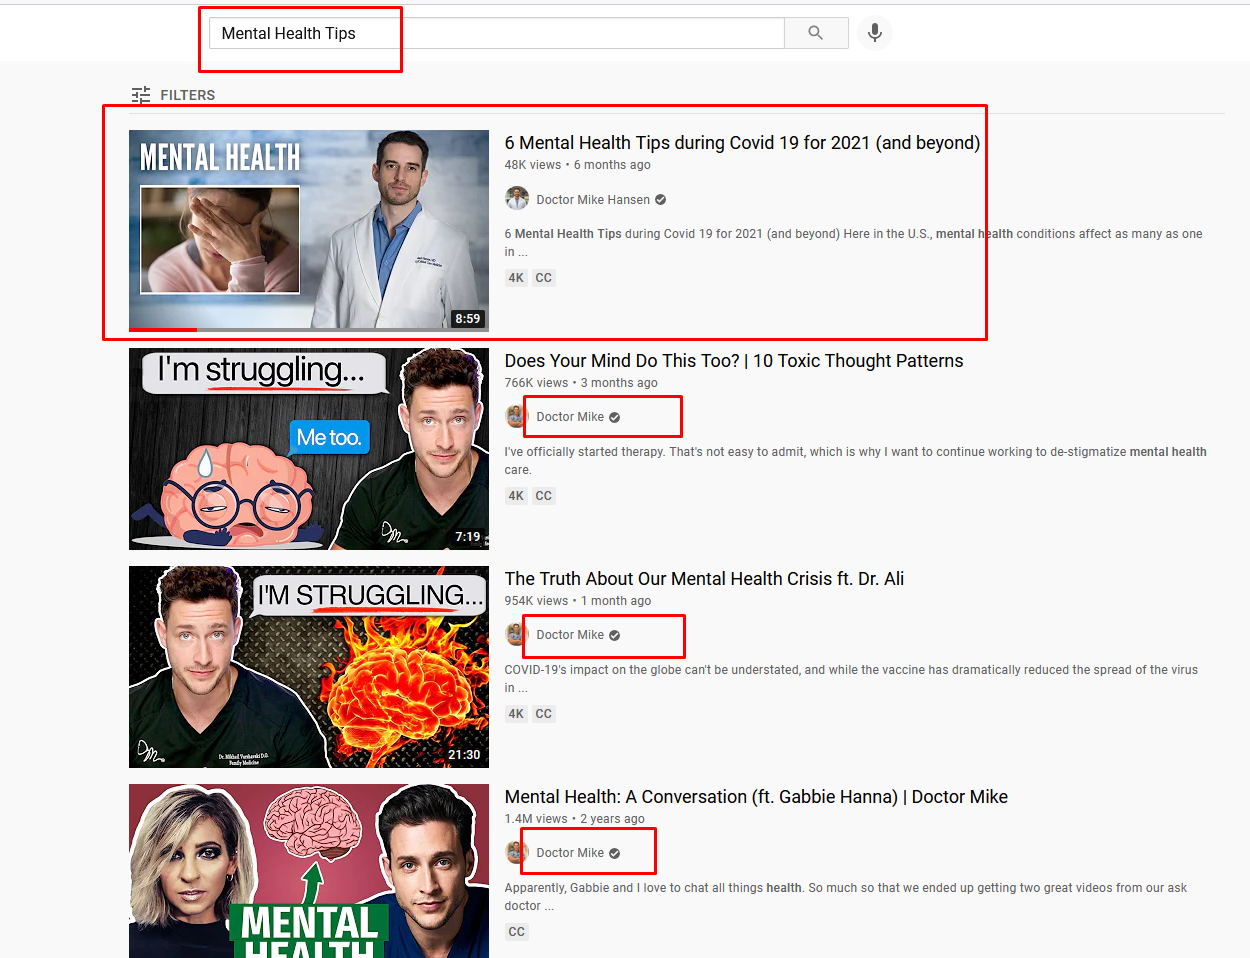The height and width of the screenshot is (958, 1250).
Task: Open Doctor Mike avatar under Toxic Thought Patterns
Action: 515,417
